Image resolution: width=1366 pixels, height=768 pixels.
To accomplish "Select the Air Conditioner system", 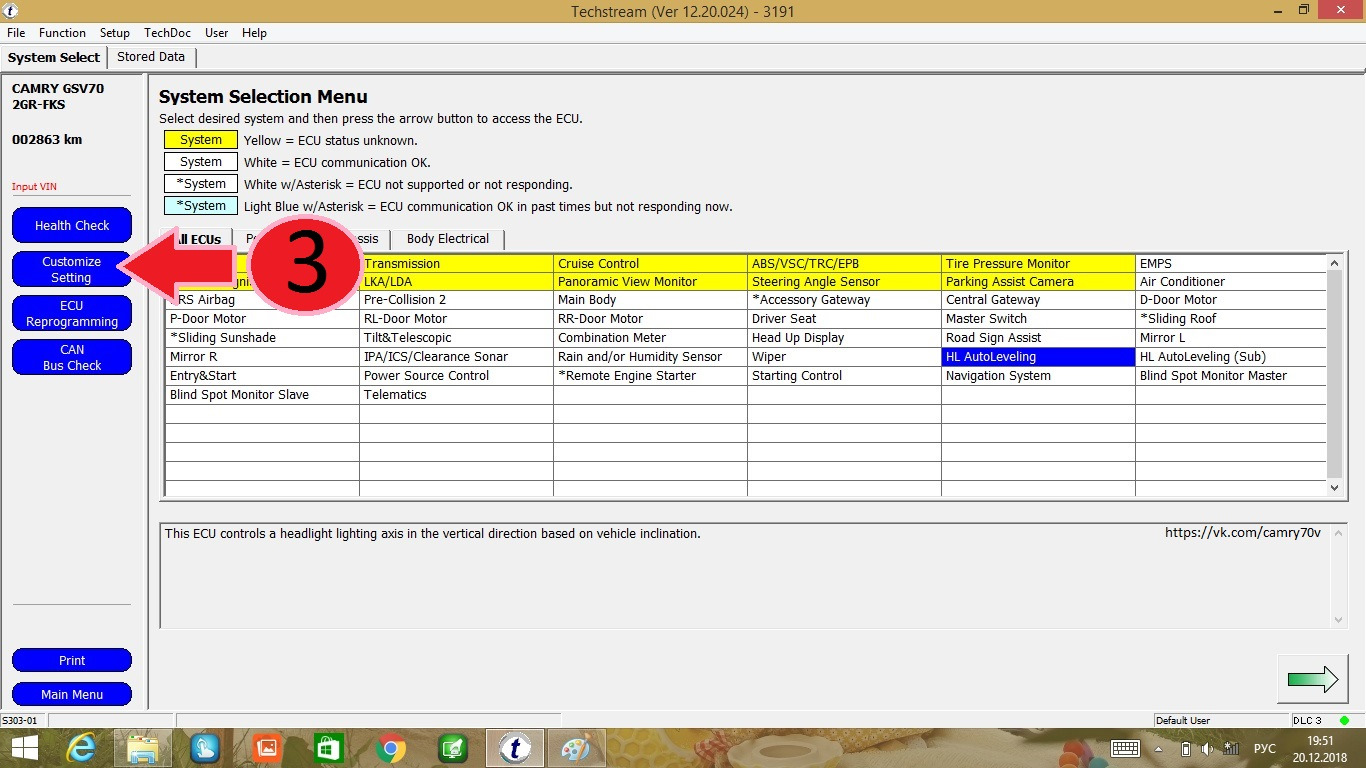I will [1231, 282].
